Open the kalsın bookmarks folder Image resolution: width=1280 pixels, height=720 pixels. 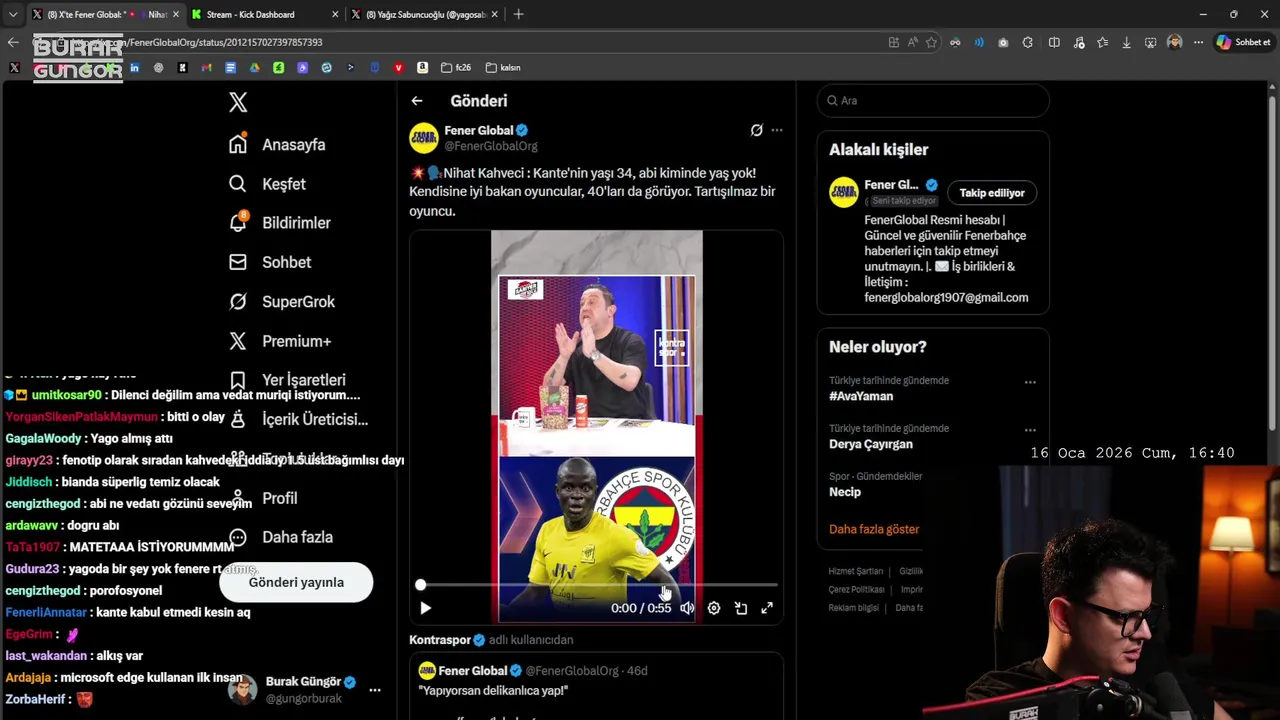click(x=503, y=68)
